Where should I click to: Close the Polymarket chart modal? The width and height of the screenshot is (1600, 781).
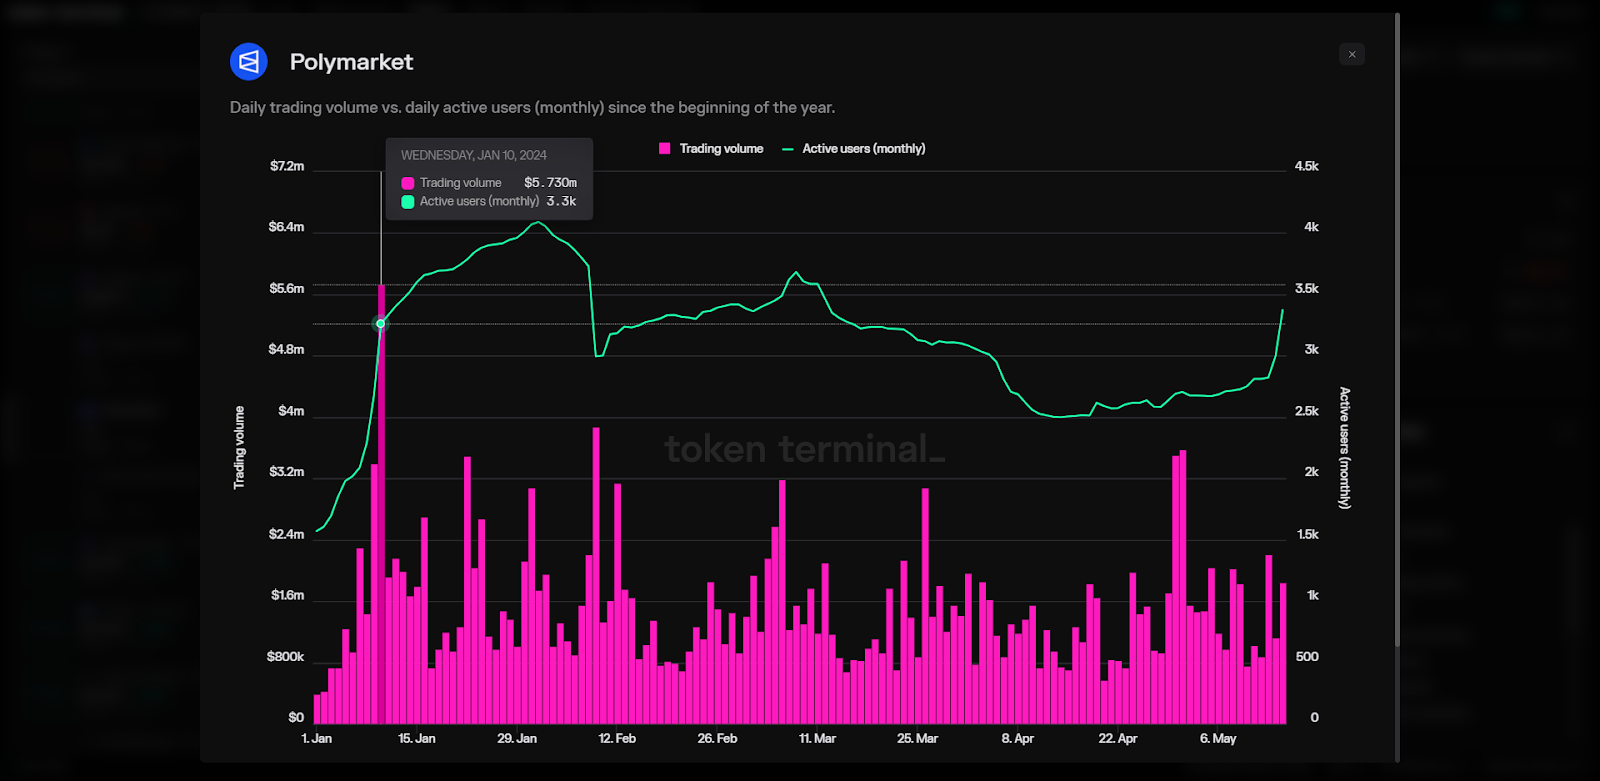(x=1352, y=55)
